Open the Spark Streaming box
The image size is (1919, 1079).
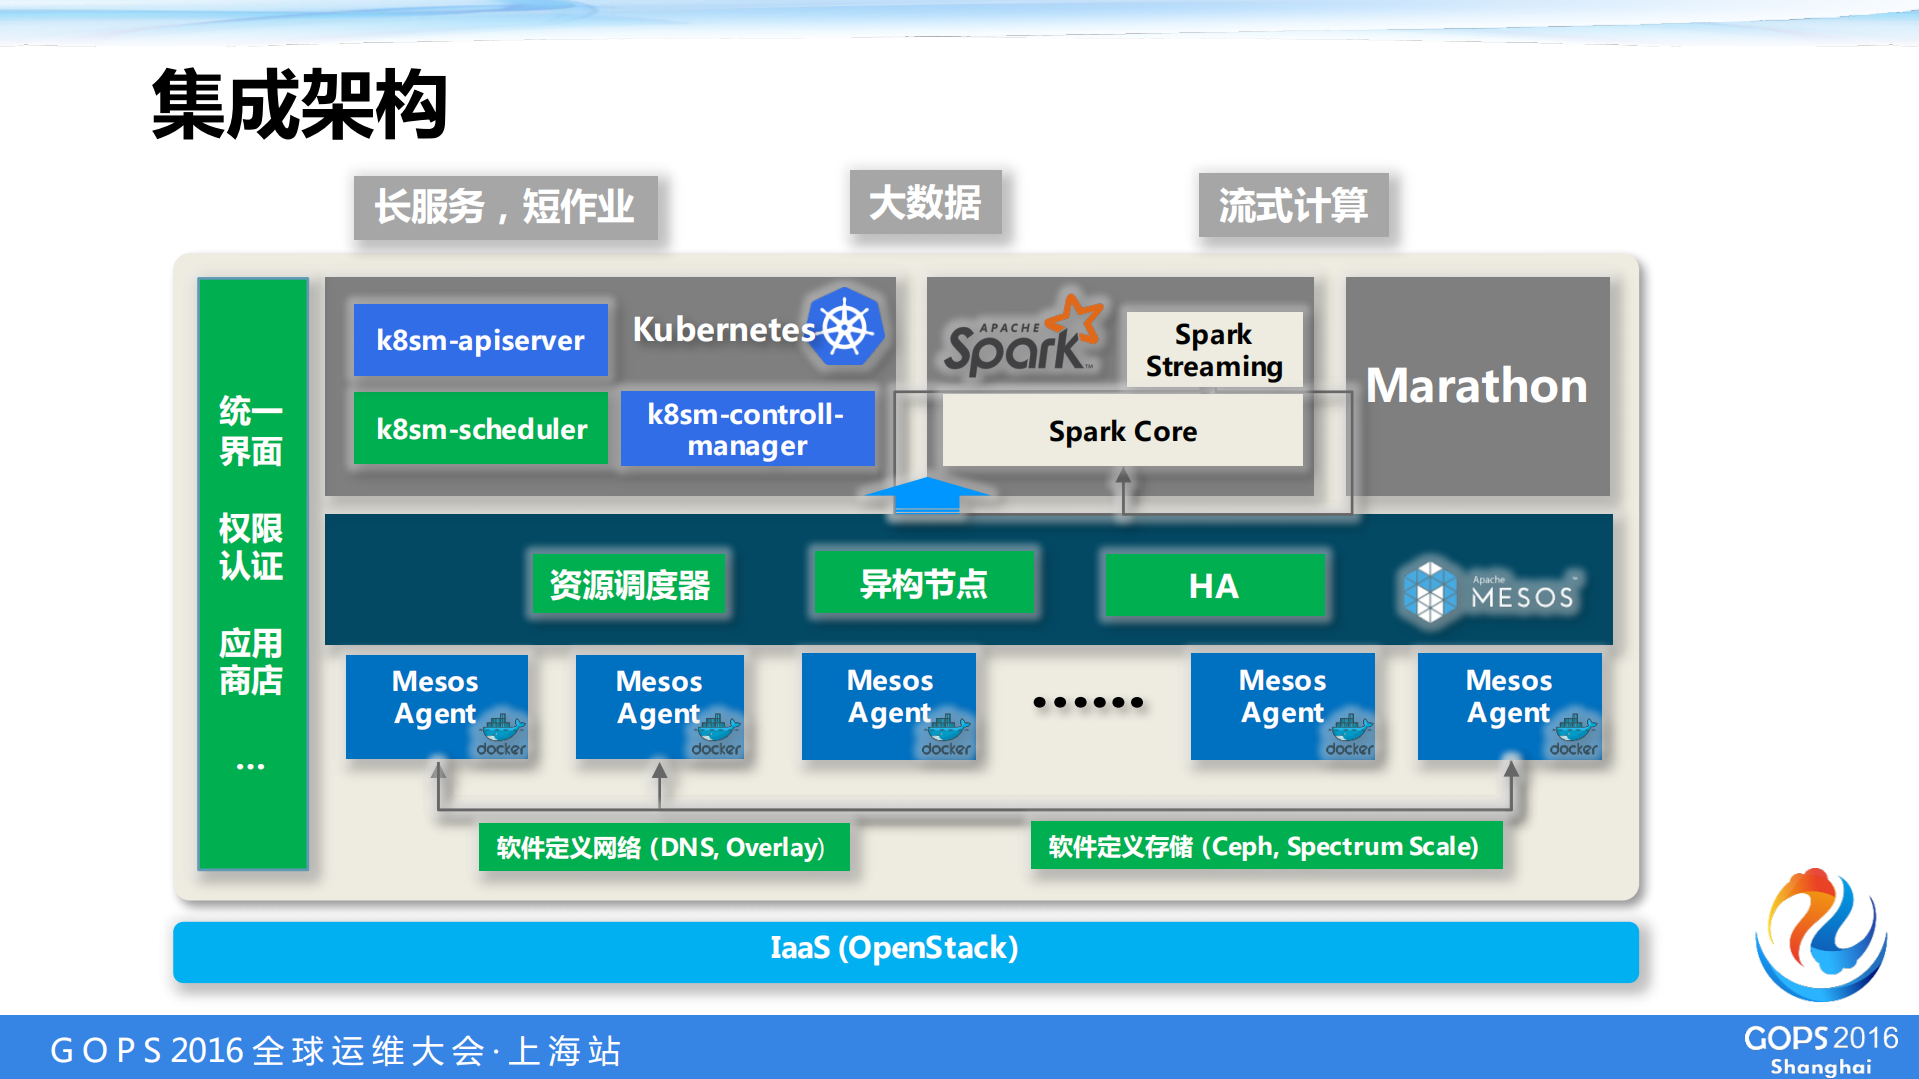[x=1213, y=349]
